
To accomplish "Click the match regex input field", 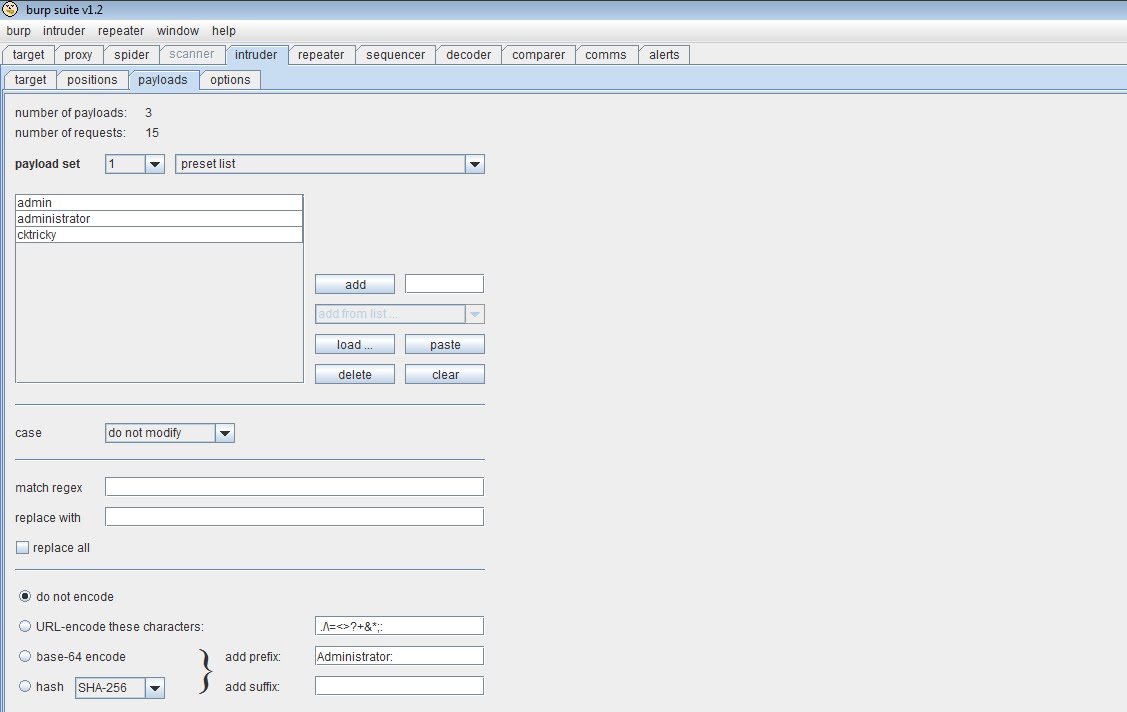I will pos(294,487).
